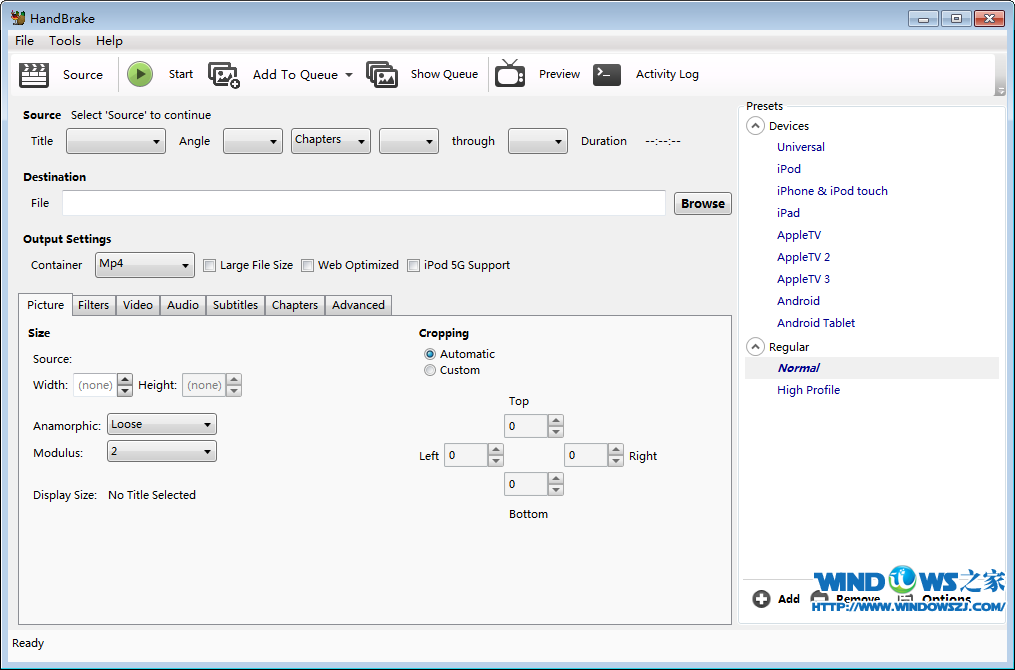Viewport: 1015px width, 670px height.
Task: Click the Destination File input field
Action: click(363, 204)
